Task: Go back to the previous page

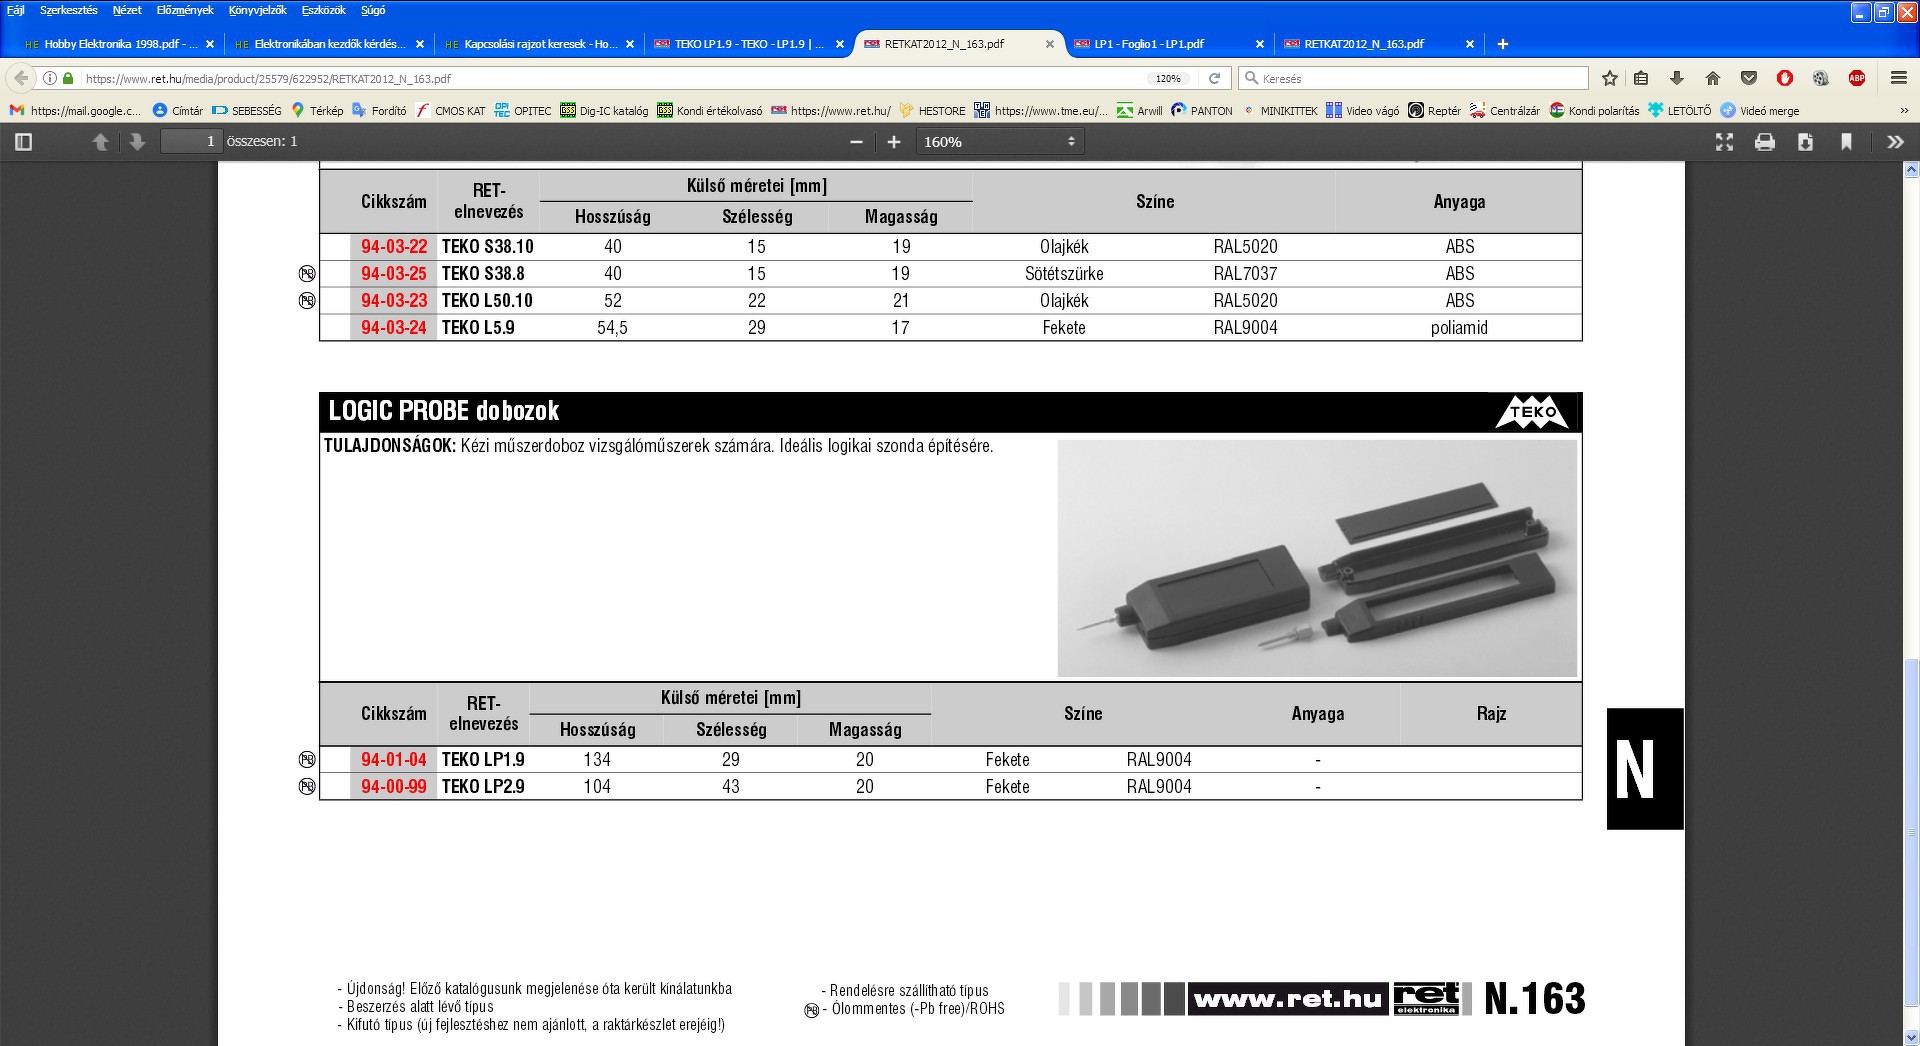Action: point(21,78)
